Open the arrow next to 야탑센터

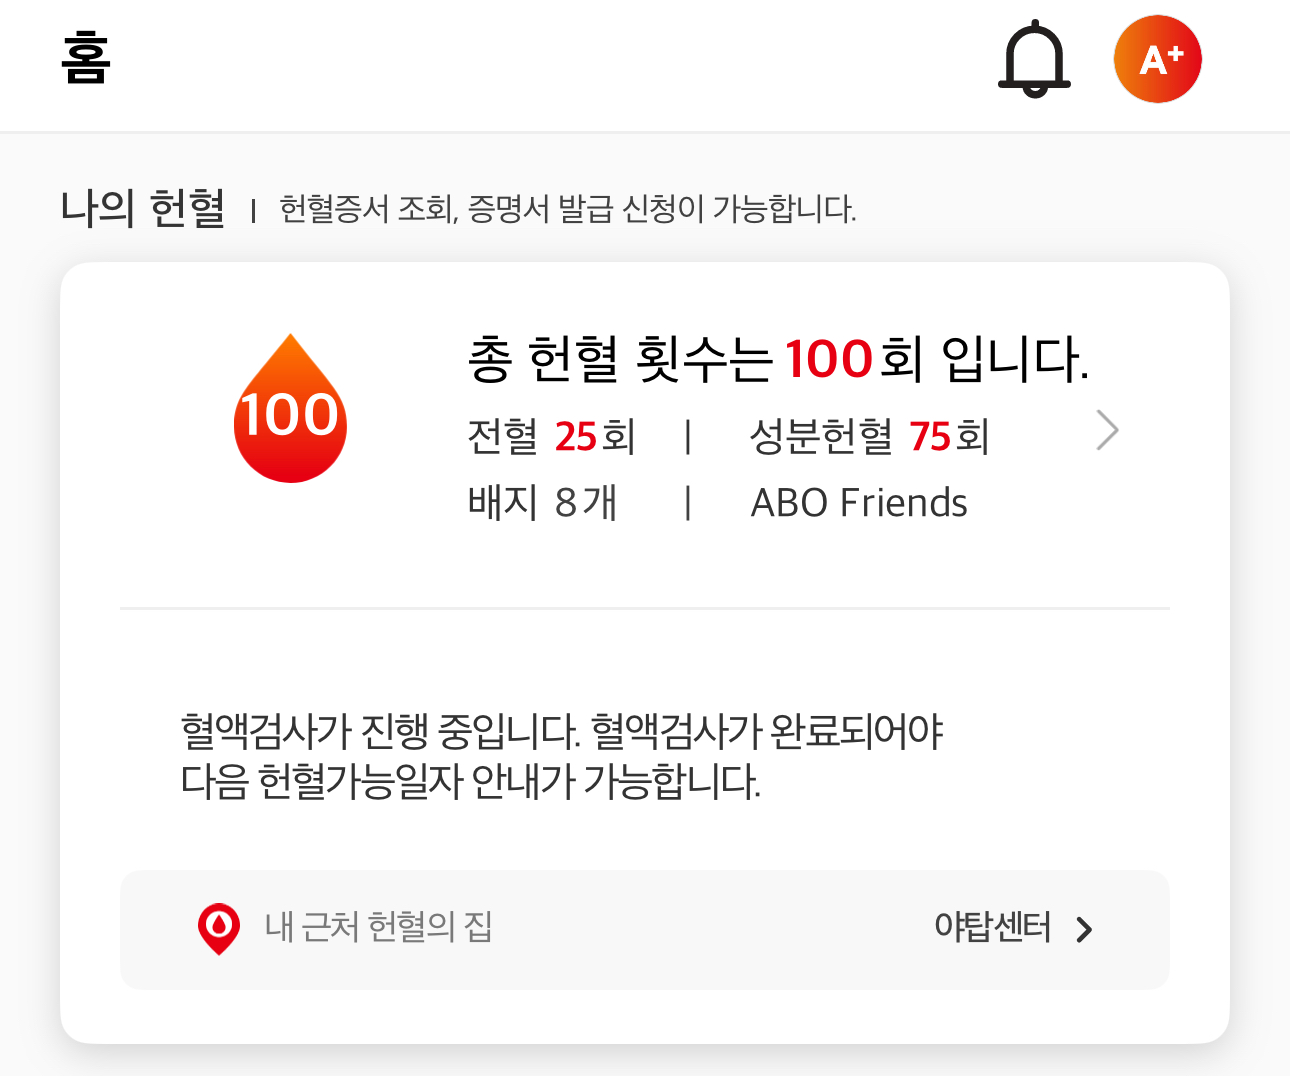click(x=1084, y=930)
